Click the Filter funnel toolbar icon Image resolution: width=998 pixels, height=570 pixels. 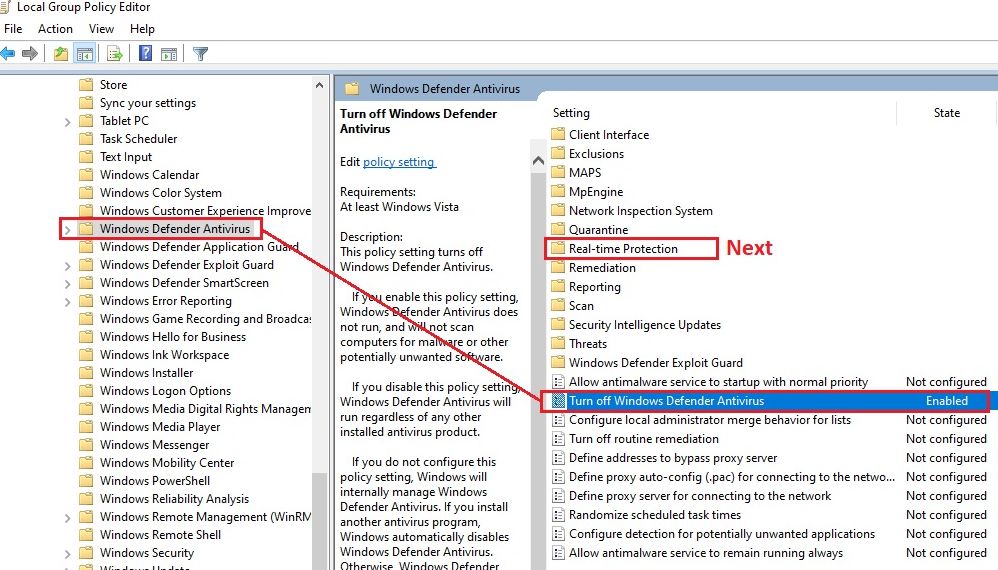pyautogui.click(x=200, y=54)
